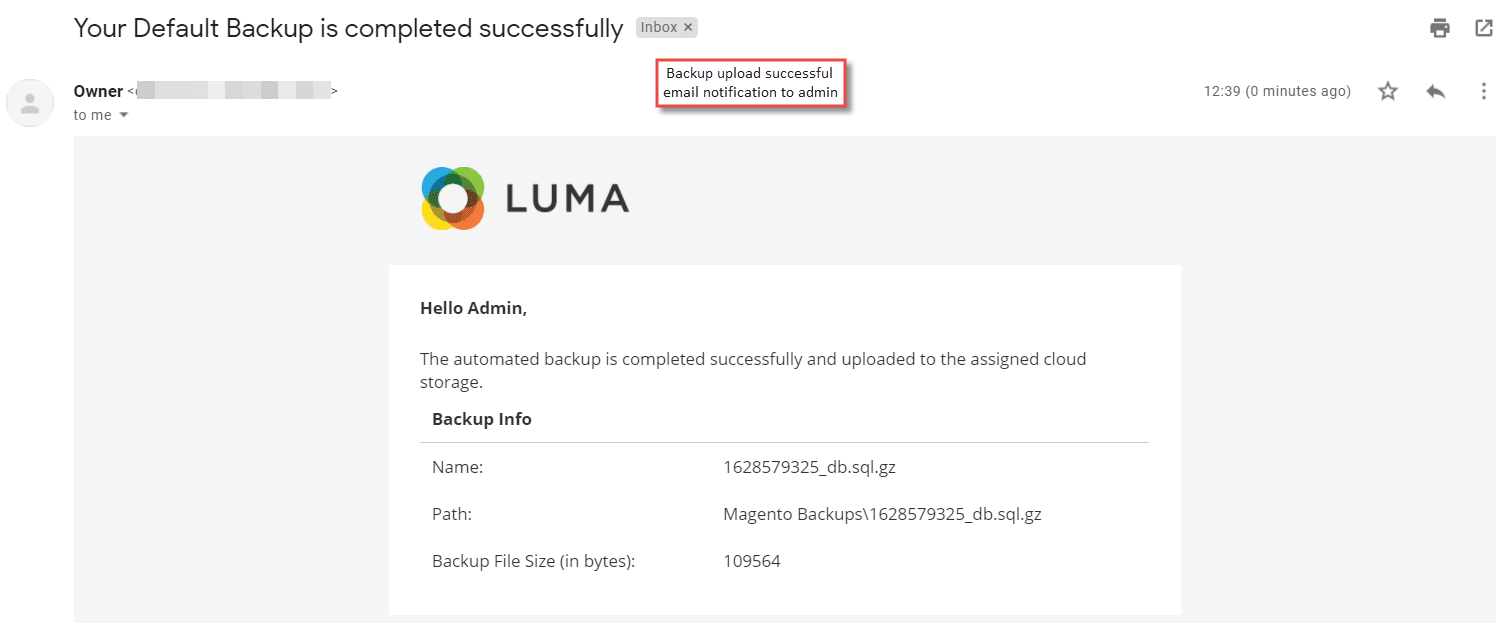Image resolution: width=1502 pixels, height=623 pixels.
Task: Click the backup file size value 109564
Action: pos(751,561)
